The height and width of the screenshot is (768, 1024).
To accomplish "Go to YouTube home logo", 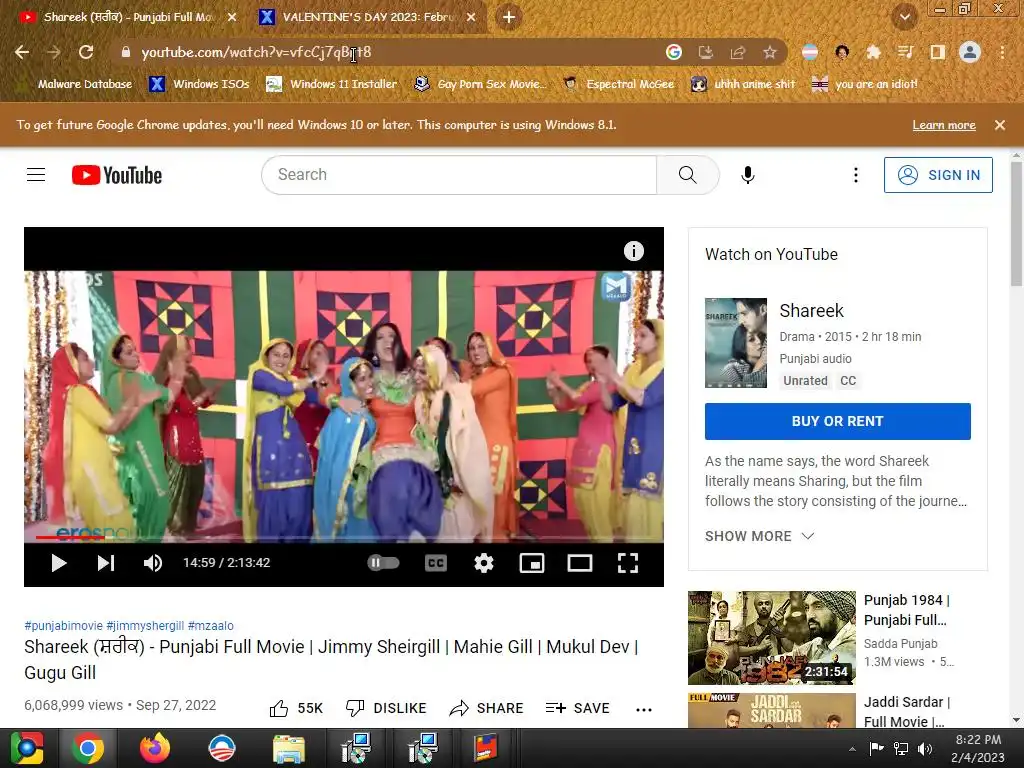I will tap(117, 175).
